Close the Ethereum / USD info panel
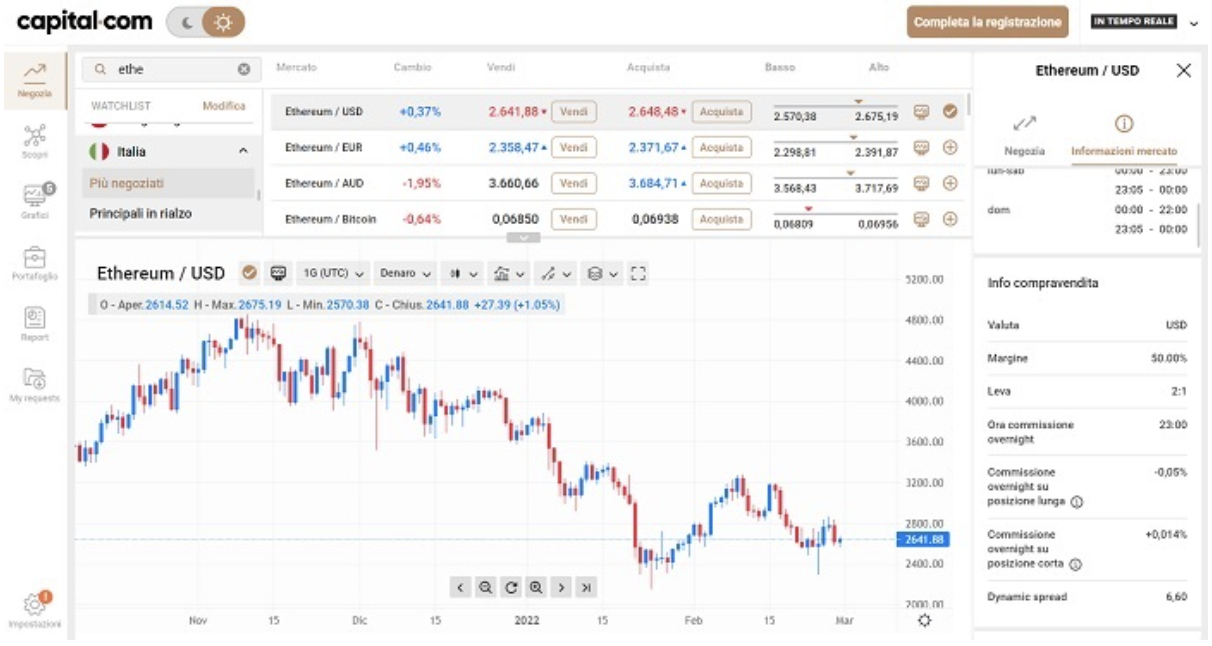1212x646 pixels. pyautogui.click(x=1184, y=71)
